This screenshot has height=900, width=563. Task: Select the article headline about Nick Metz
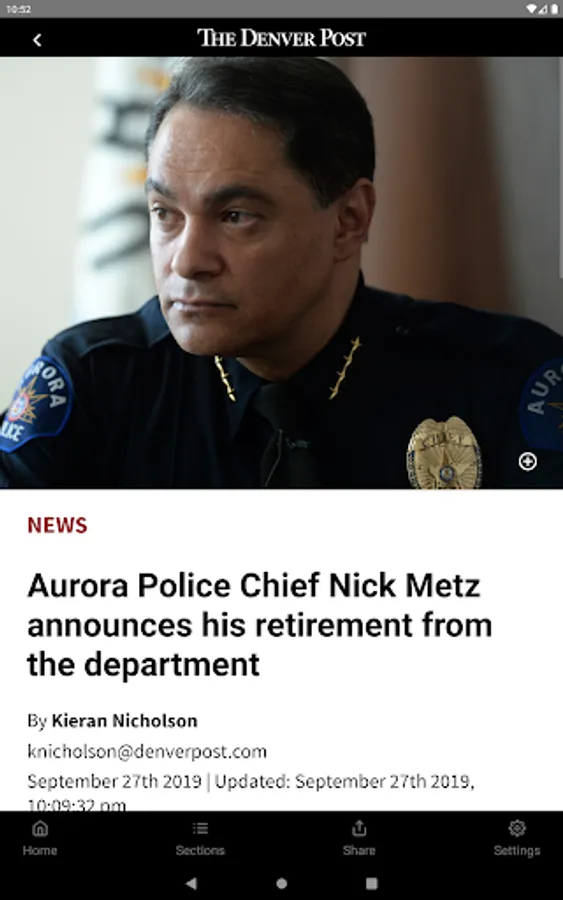click(259, 624)
